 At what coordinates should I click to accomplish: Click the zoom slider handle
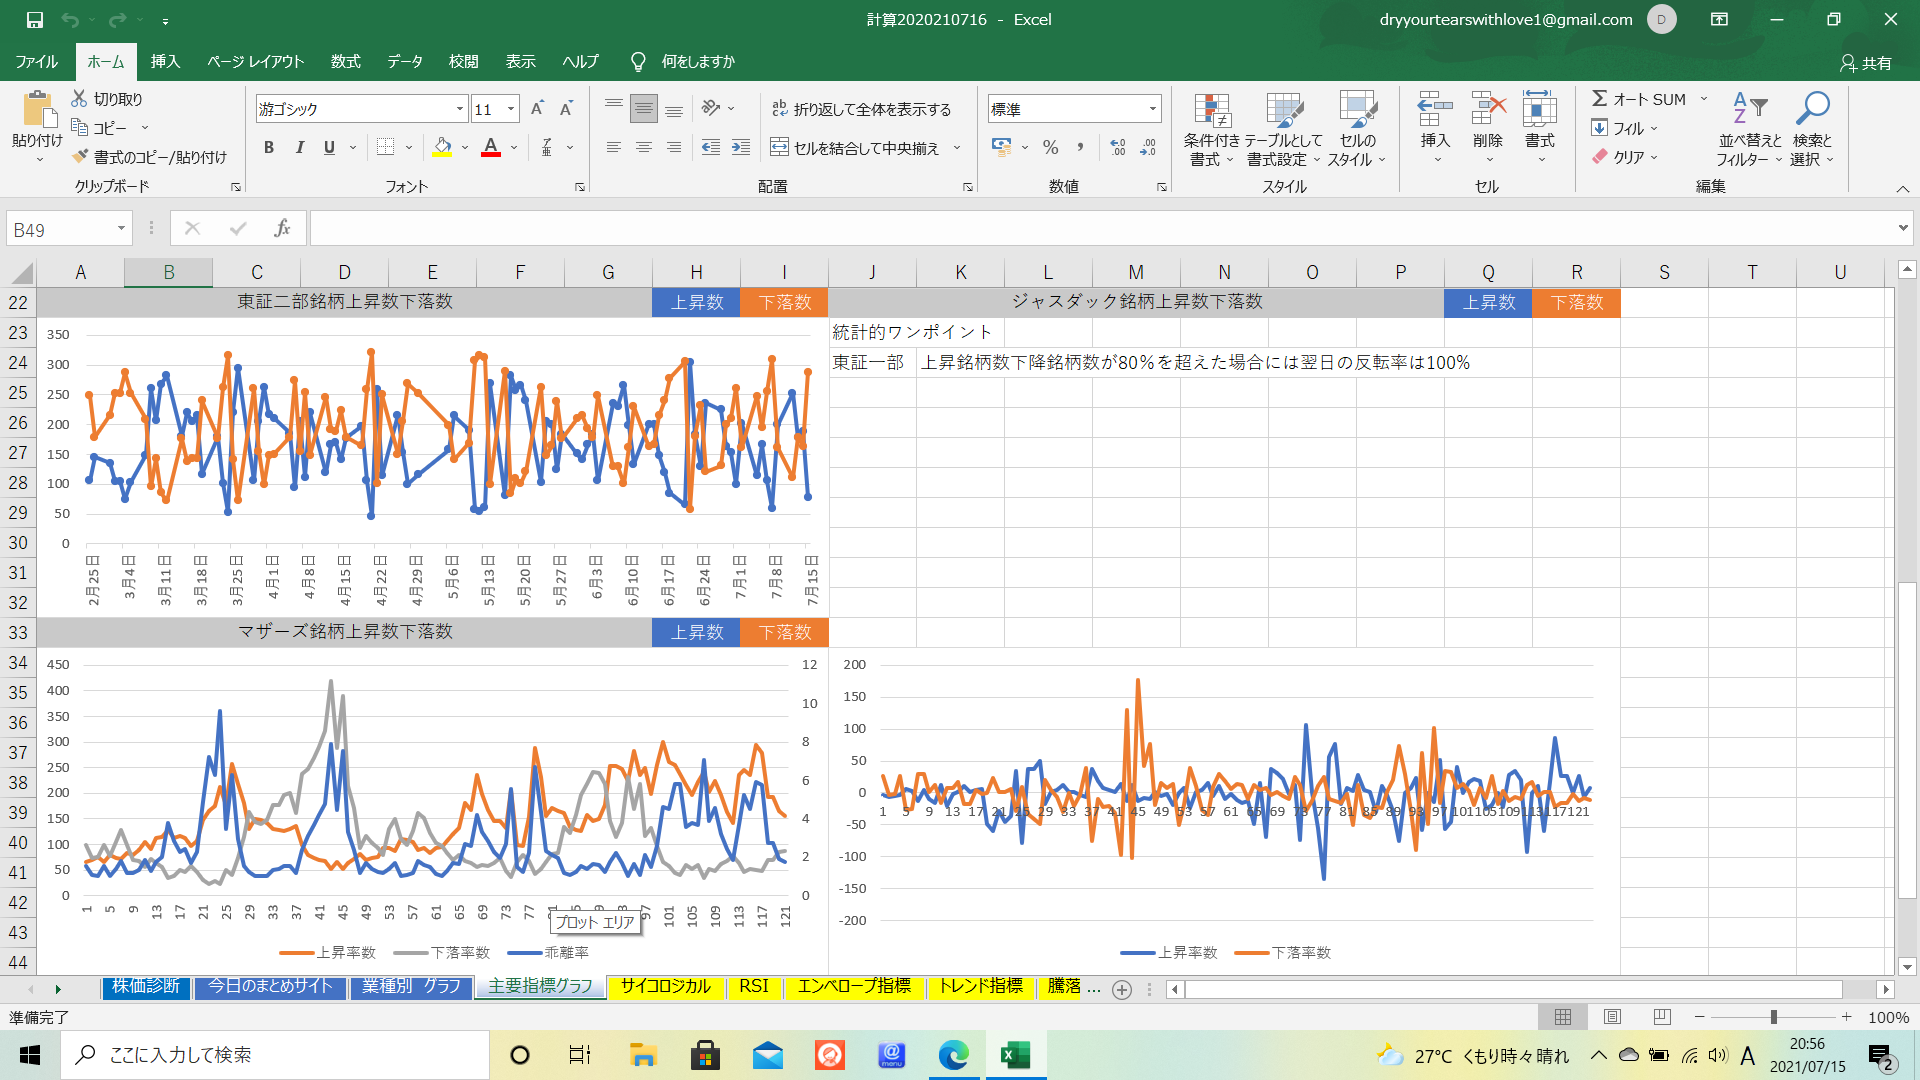tap(1773, 1017)
